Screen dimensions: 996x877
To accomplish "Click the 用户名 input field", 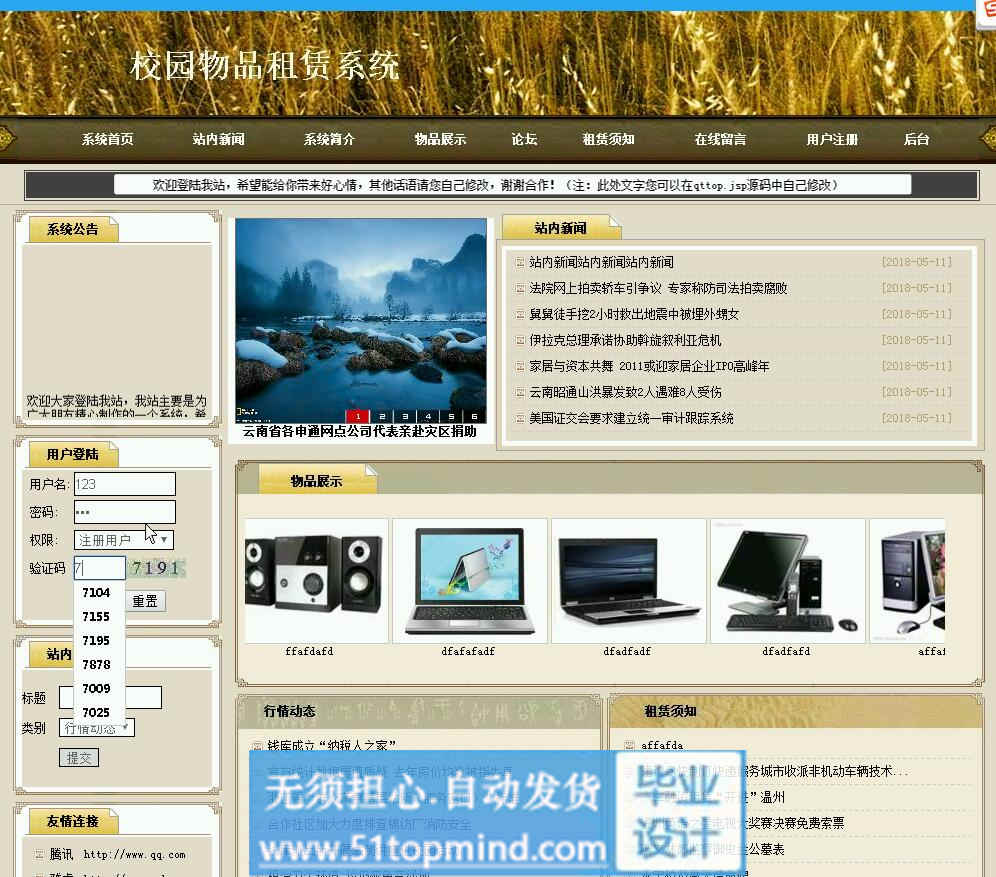I will [124, 484].
